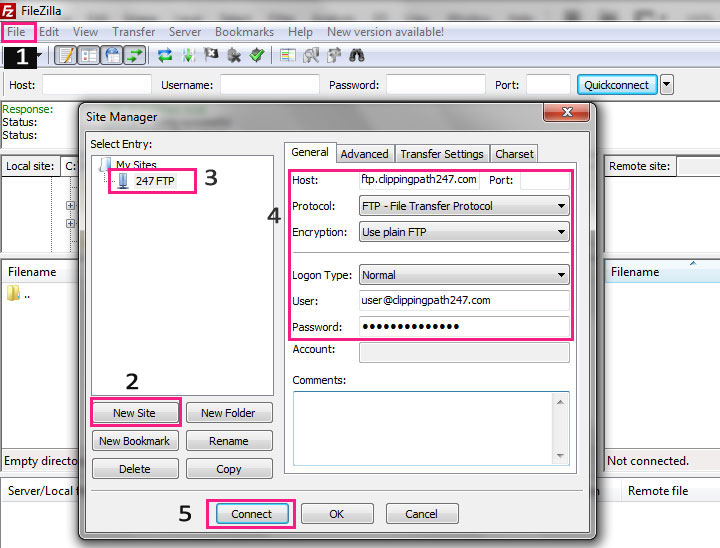Close Site Manager with red X

567,112
